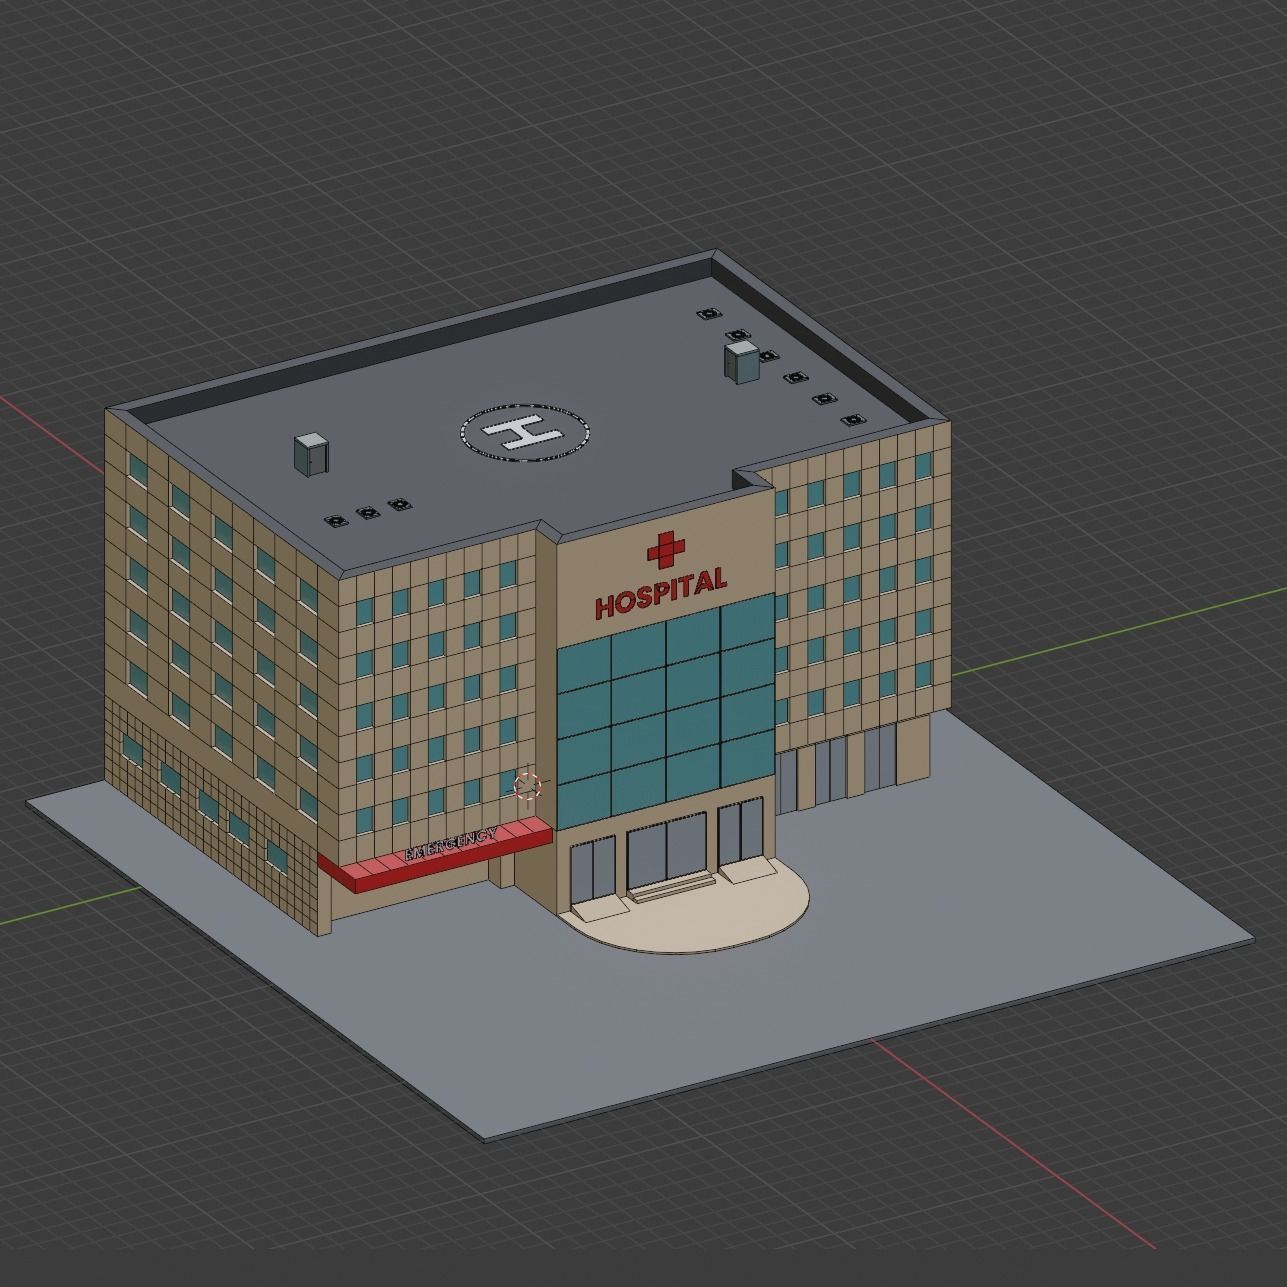Select the 3D cursor near the emergency entrance
Viewport: 1287px width, 1287px height.
530,787
